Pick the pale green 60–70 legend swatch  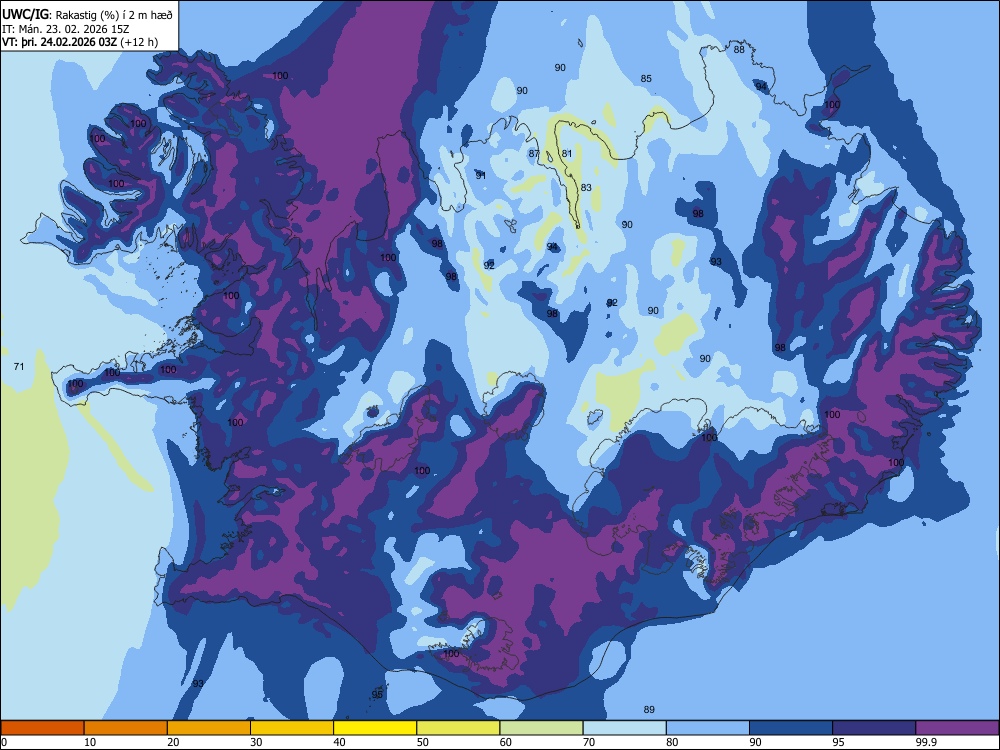541,728
